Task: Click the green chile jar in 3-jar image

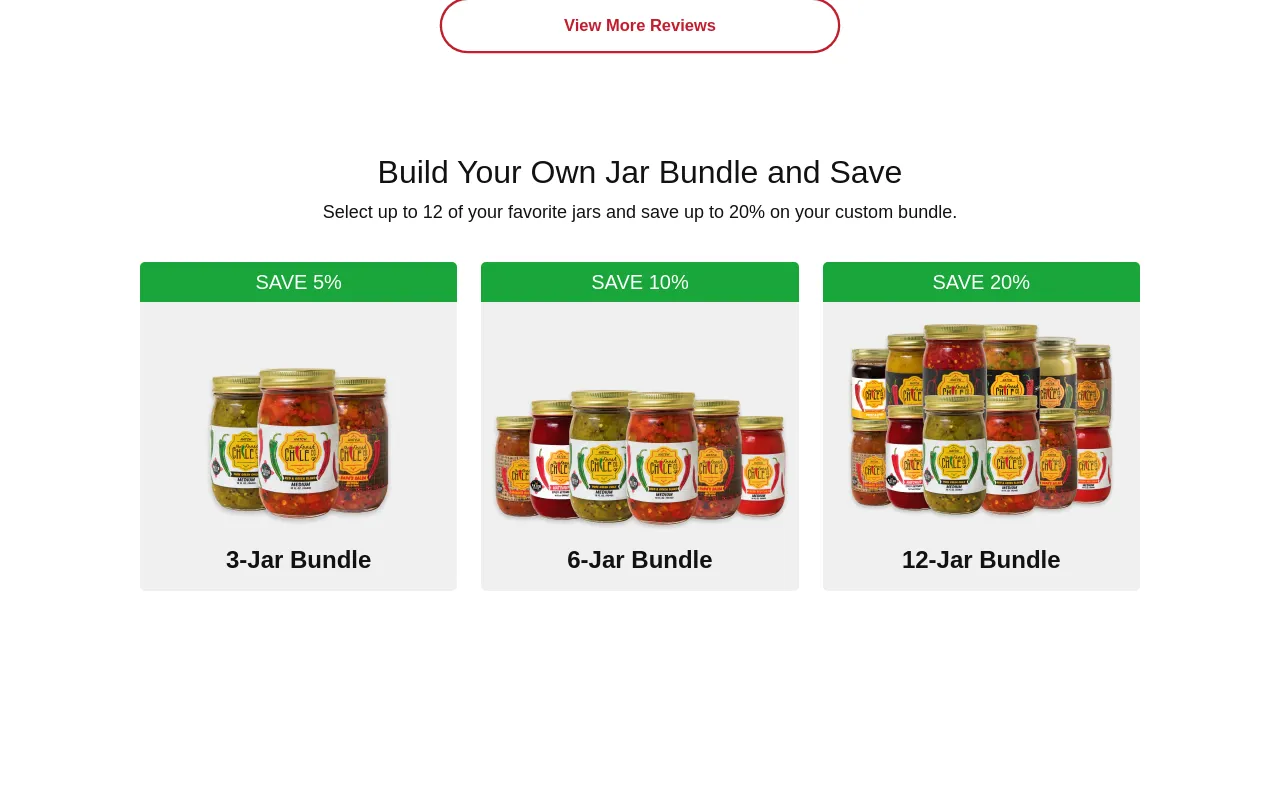Action: coord(235,445)
